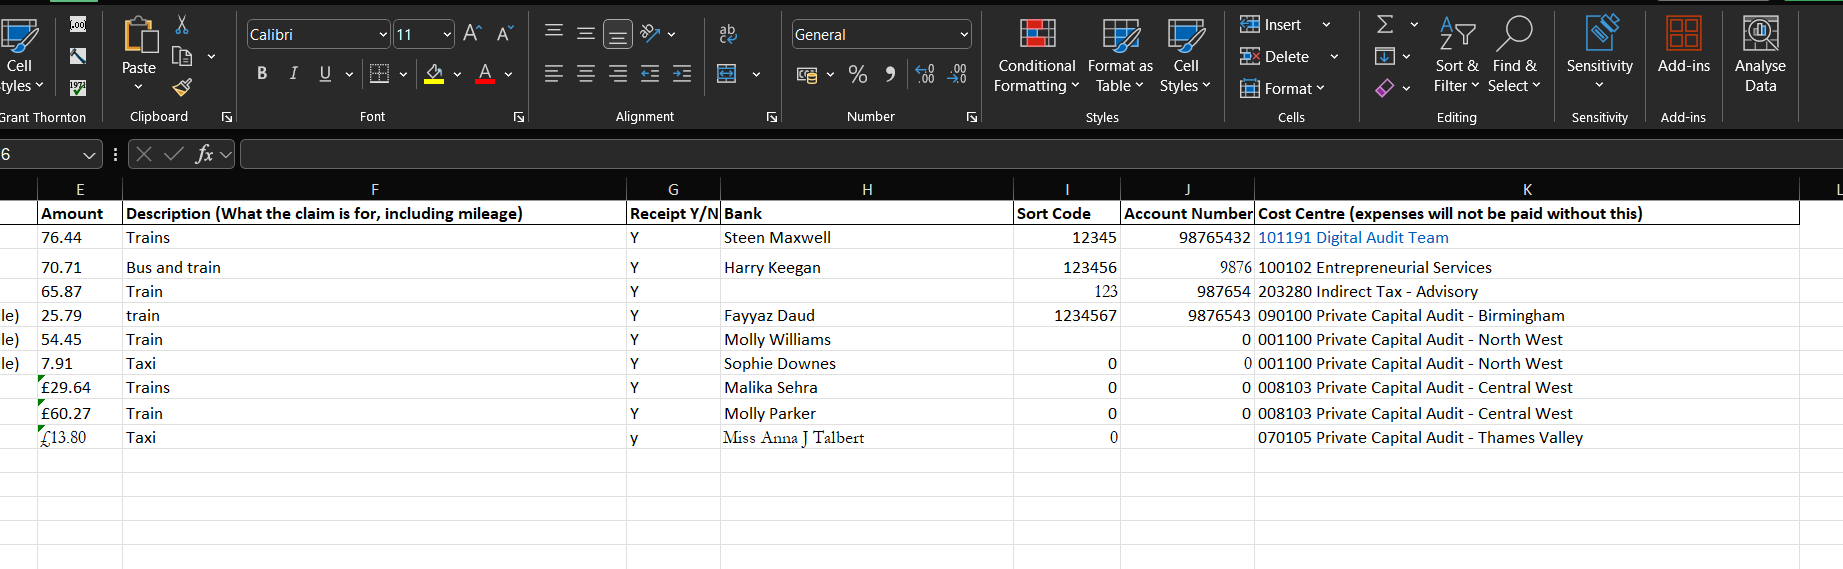The height and width of the screenshot is (569, 1843).
Task: Align text to the left
Action: pos(554,73)
